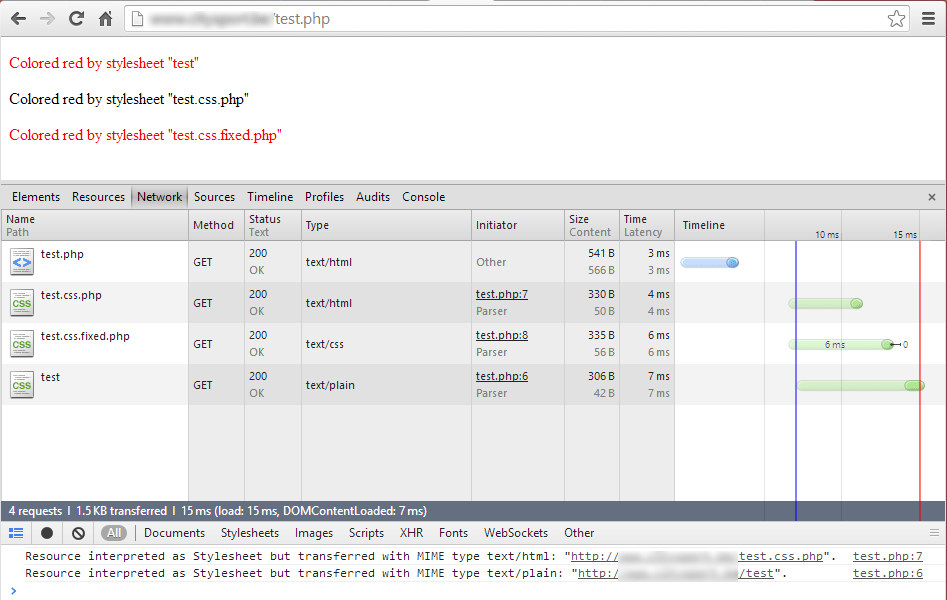
Task: Click the page icon in the address bar
Action: pyautogui.click(x=137, y=19)
